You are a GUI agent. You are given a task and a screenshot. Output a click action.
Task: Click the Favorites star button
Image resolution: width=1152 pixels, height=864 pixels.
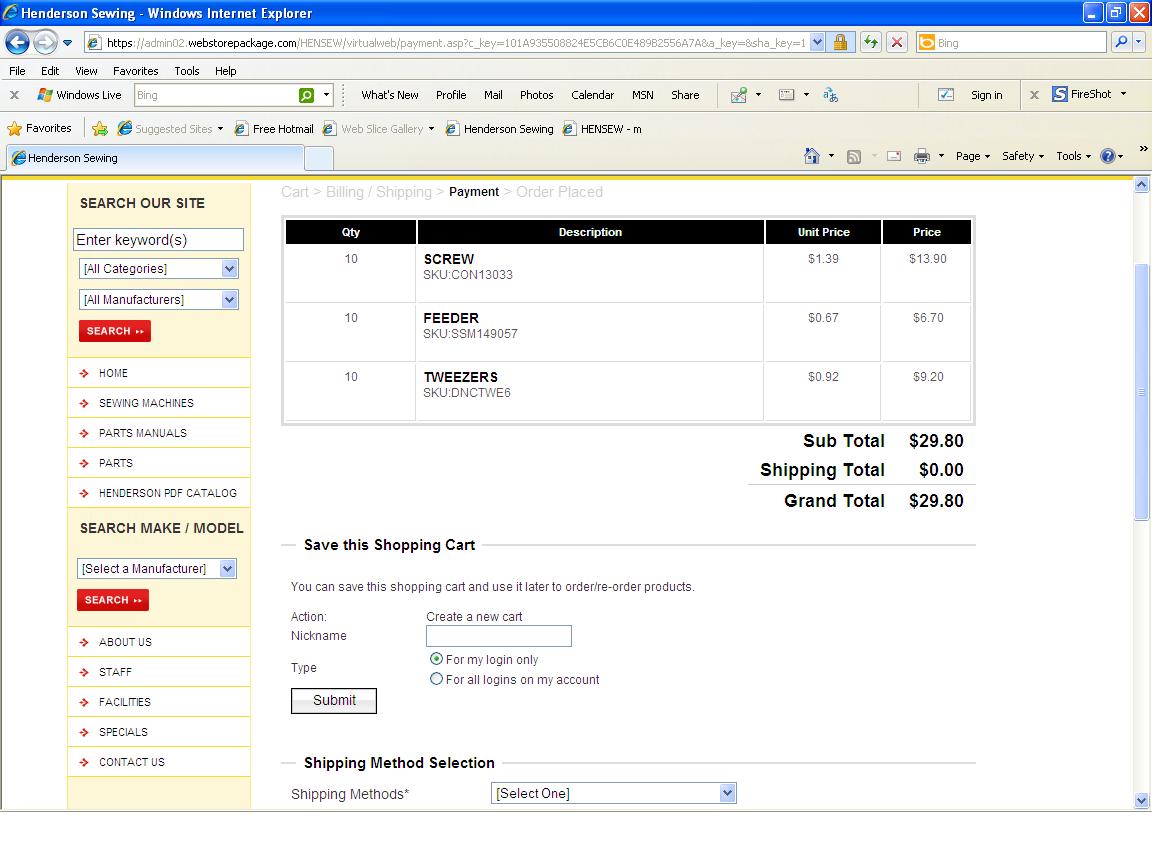click(40, 129)
